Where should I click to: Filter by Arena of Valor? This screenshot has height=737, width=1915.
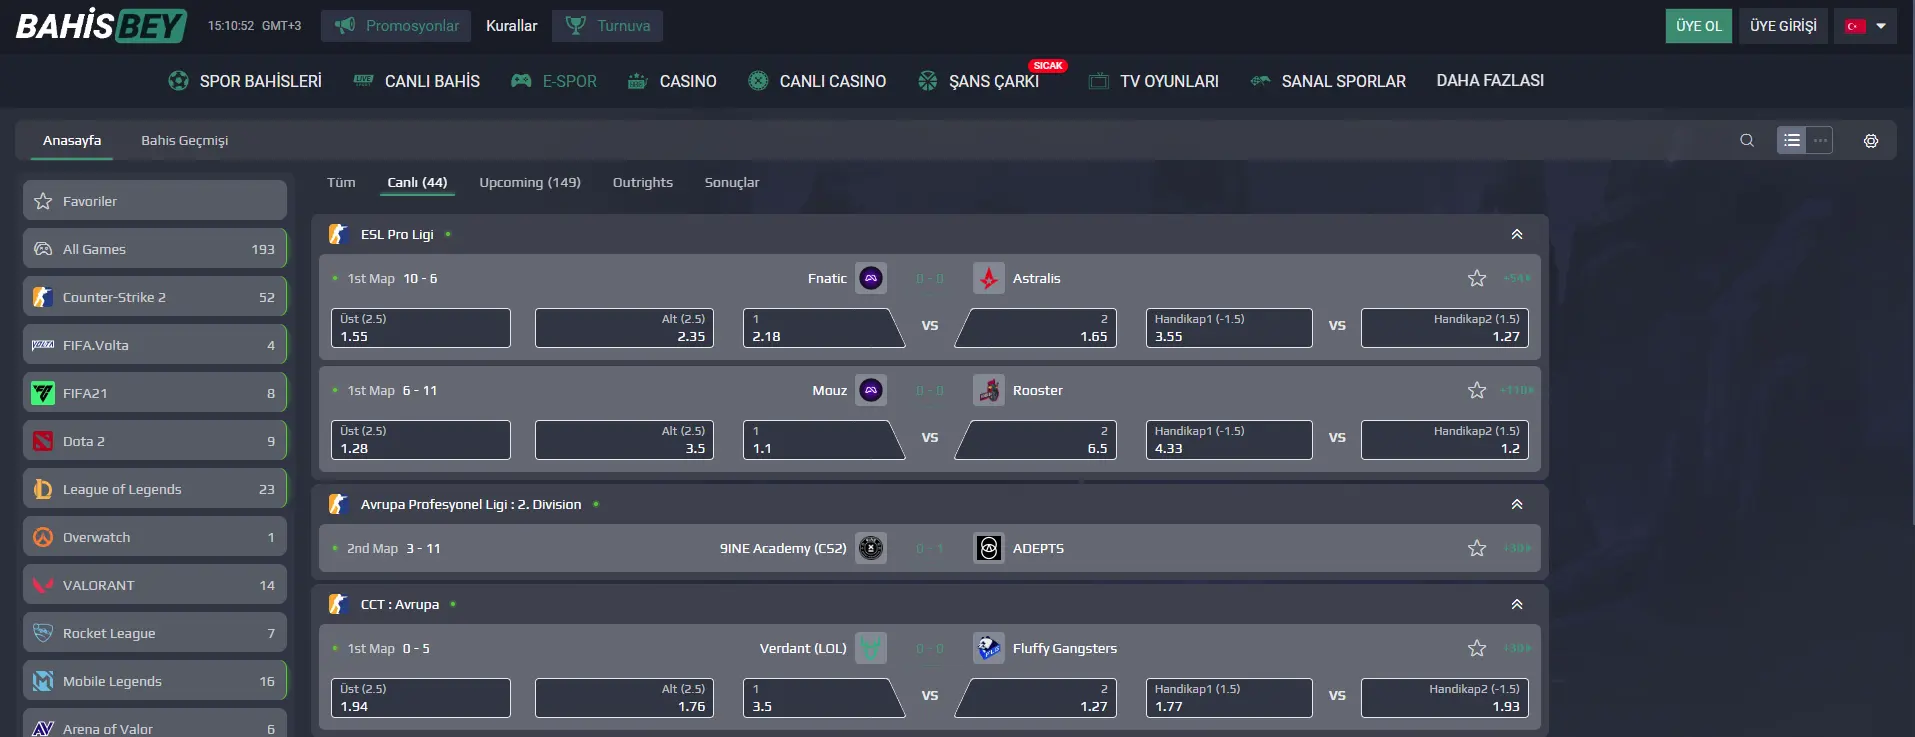(x=155, y=723)
